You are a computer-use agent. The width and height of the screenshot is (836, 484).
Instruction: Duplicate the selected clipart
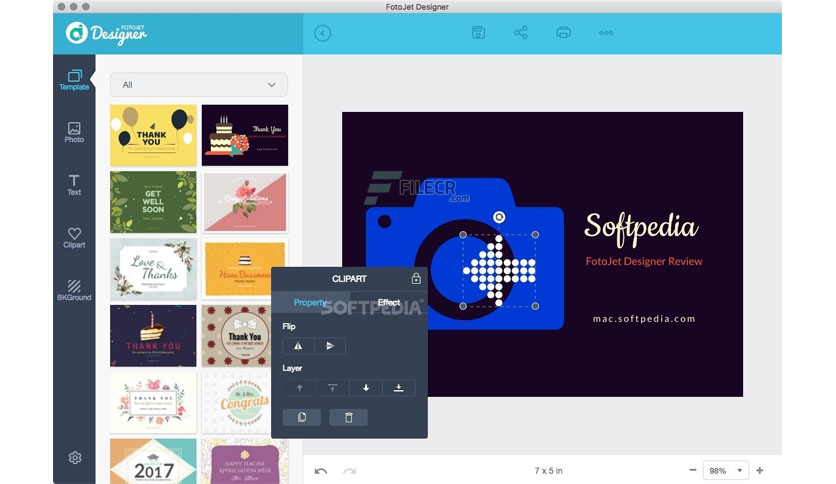point(302,417)
